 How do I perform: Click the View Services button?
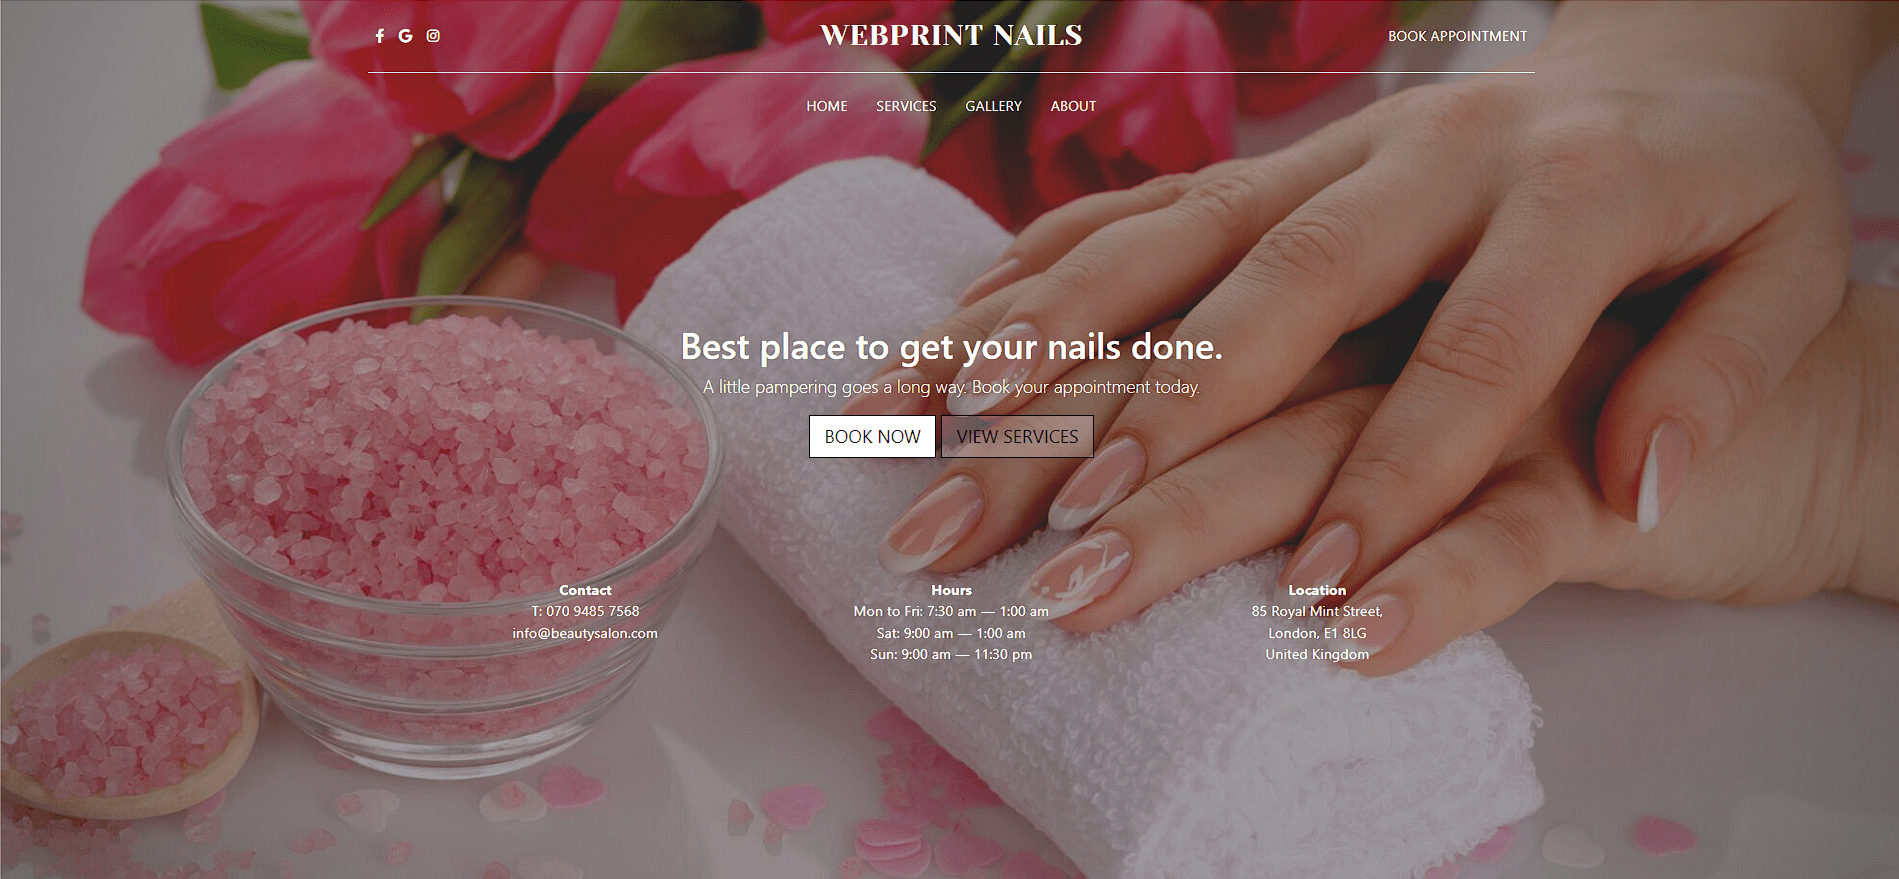point(1017,437)
